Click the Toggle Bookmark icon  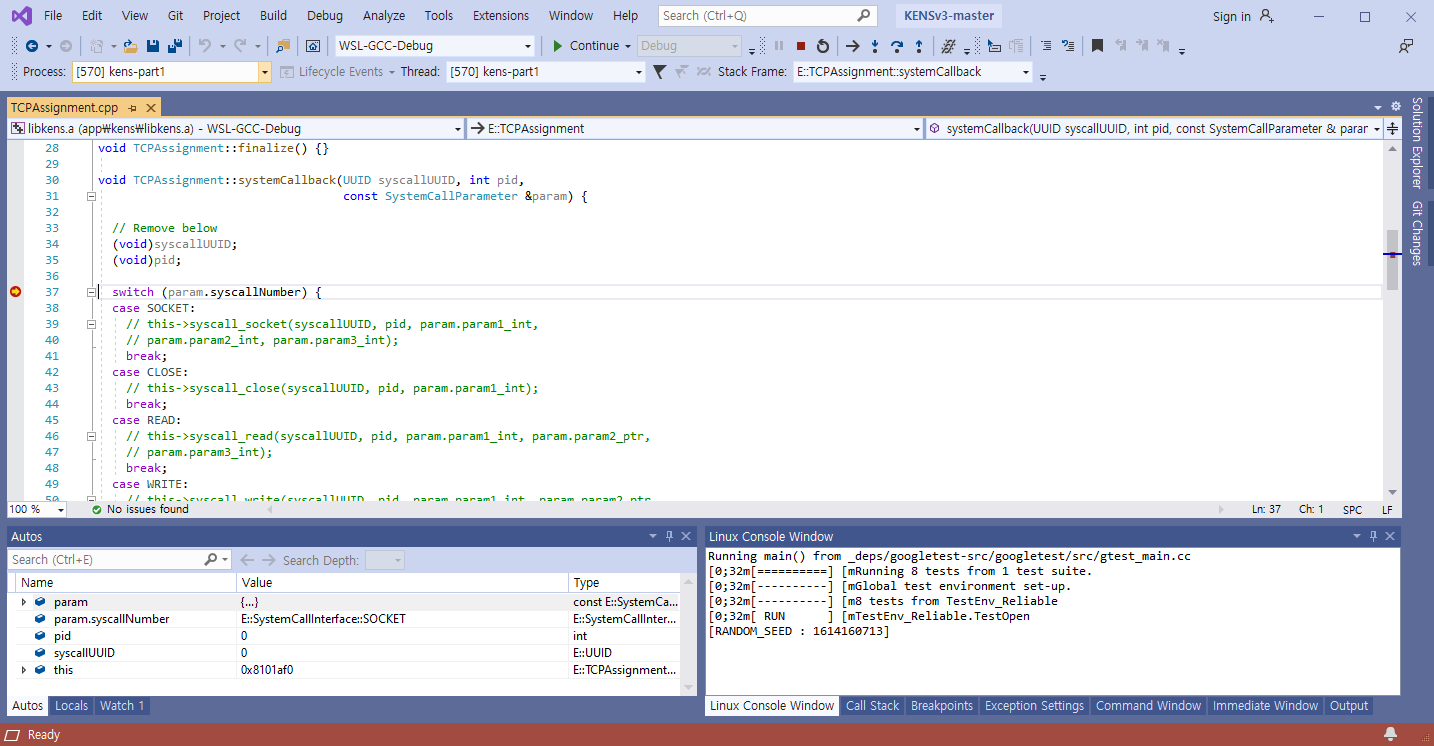pyautogui.click(x=1097, y=46)
